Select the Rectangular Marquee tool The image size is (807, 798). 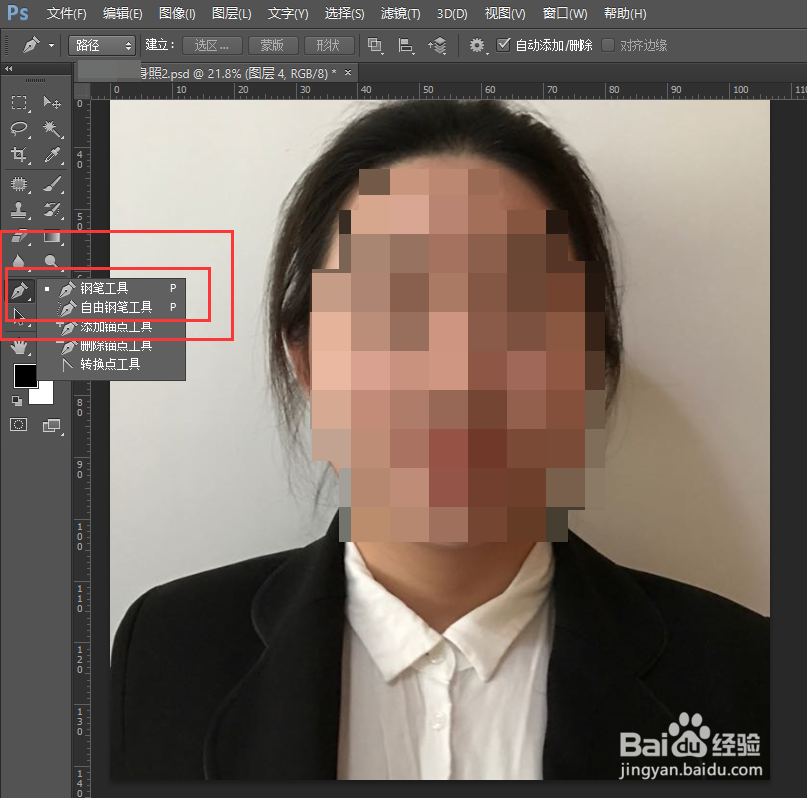point(19,102)
